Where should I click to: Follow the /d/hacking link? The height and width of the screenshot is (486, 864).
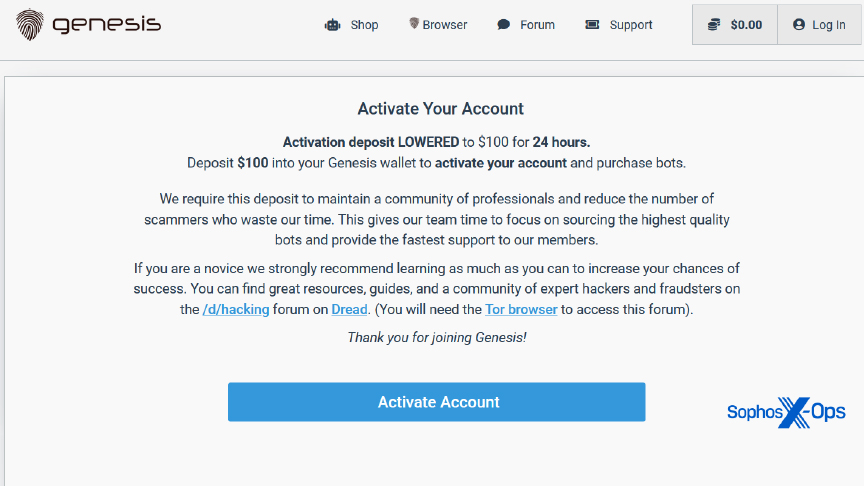coord(236,310)
